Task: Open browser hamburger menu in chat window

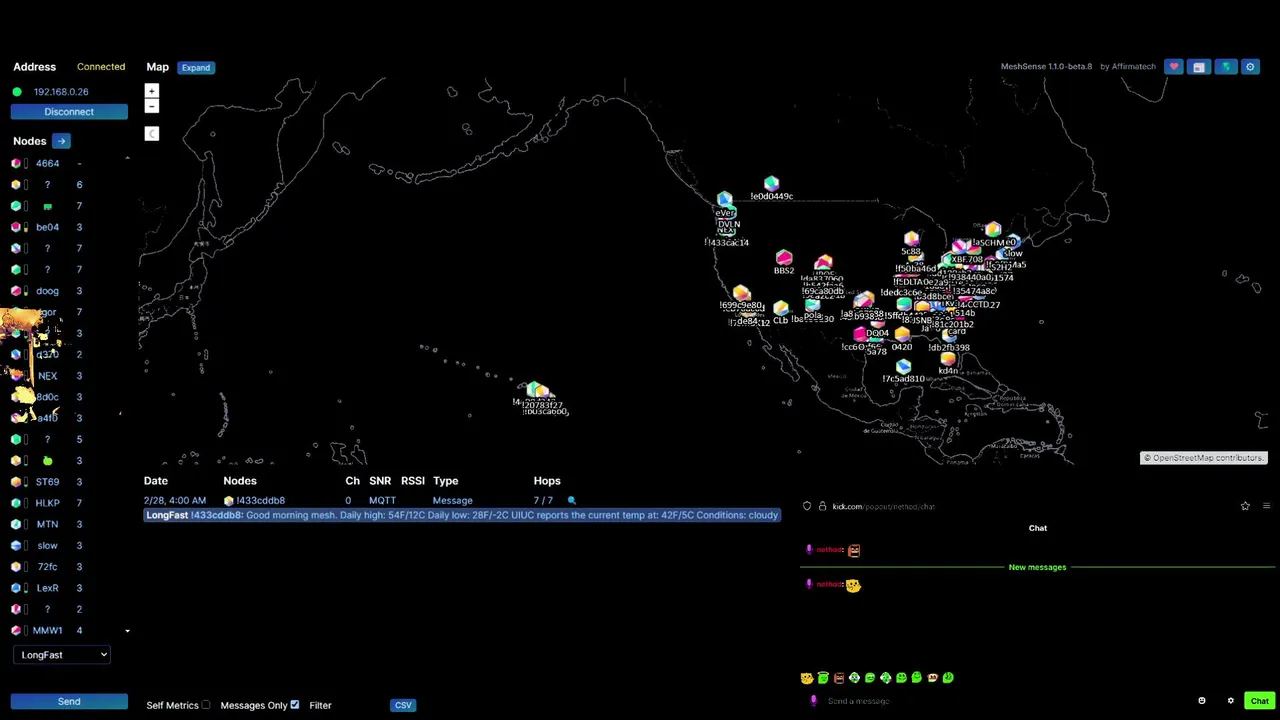Action: [1266, 506]
